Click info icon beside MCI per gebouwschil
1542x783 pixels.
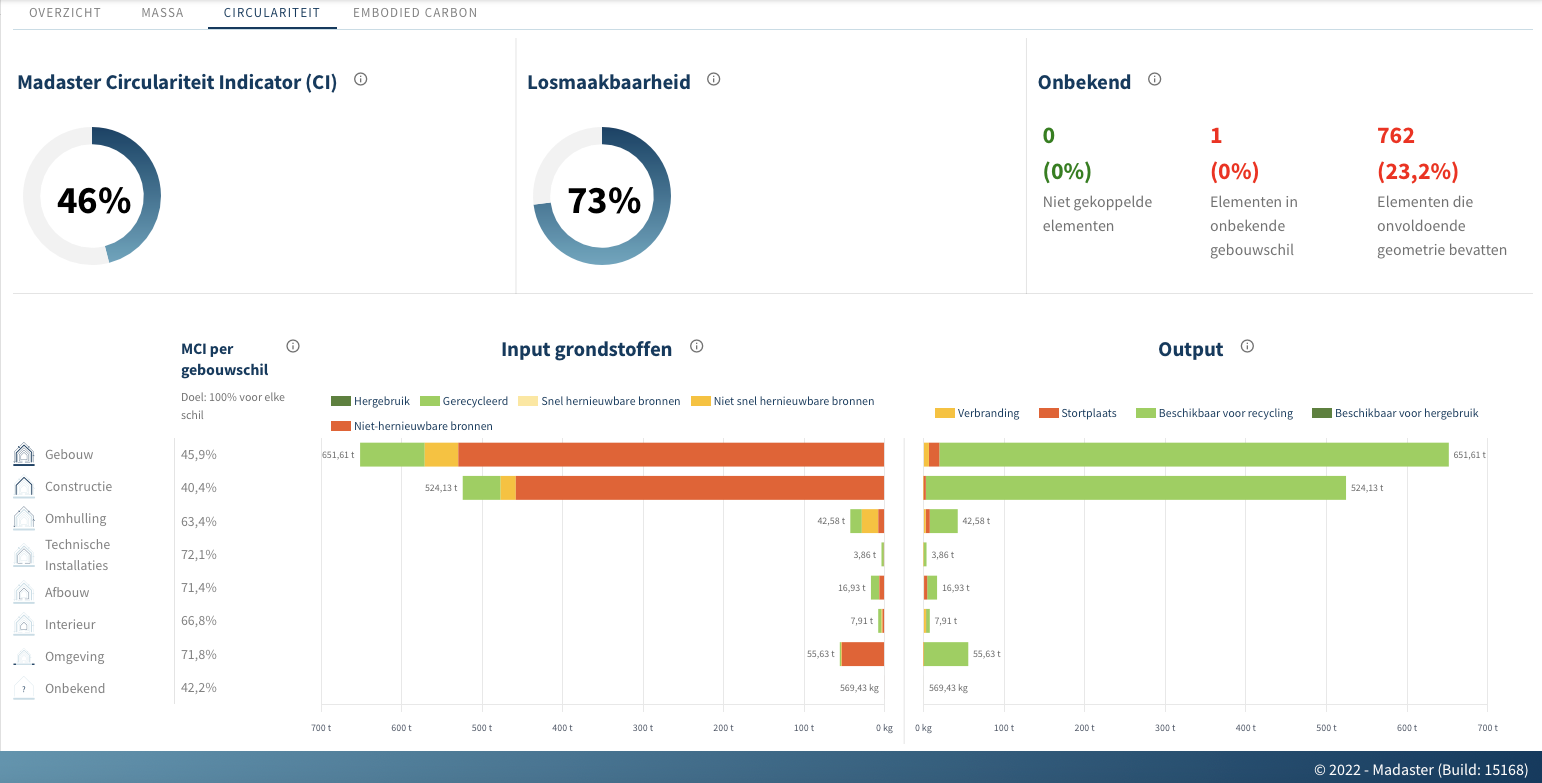point(293,346)
